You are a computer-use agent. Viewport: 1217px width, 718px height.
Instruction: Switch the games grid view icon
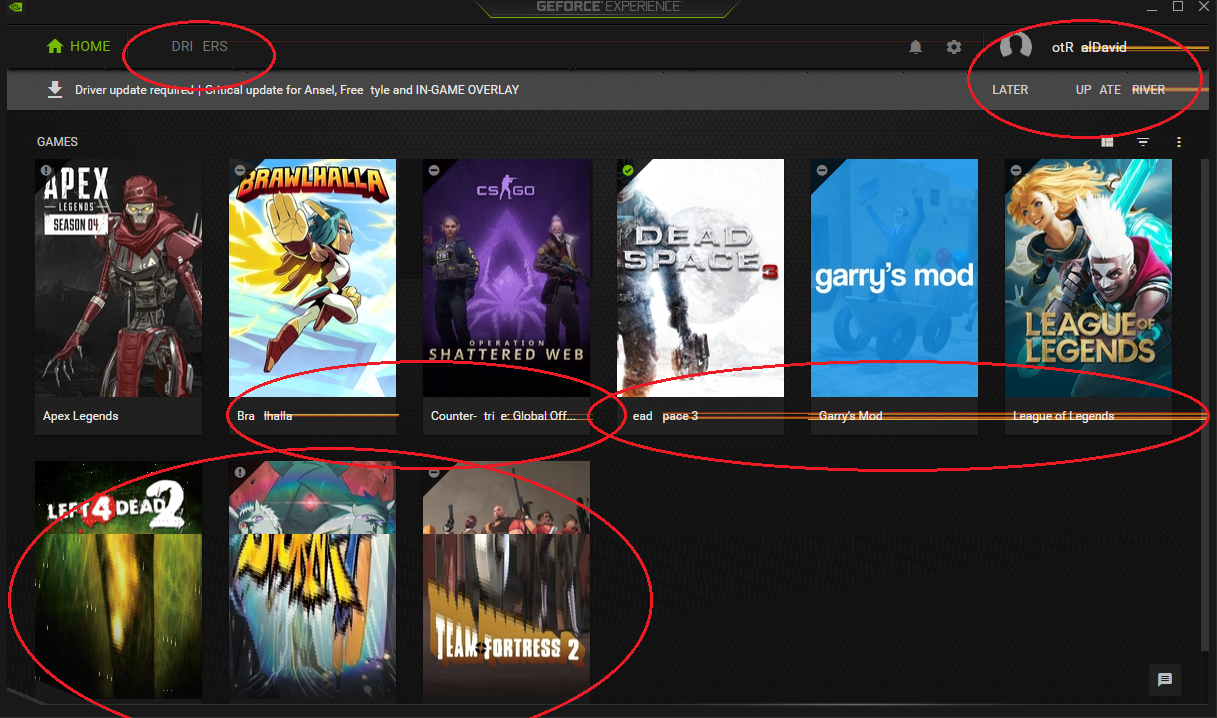(1107, 142)
